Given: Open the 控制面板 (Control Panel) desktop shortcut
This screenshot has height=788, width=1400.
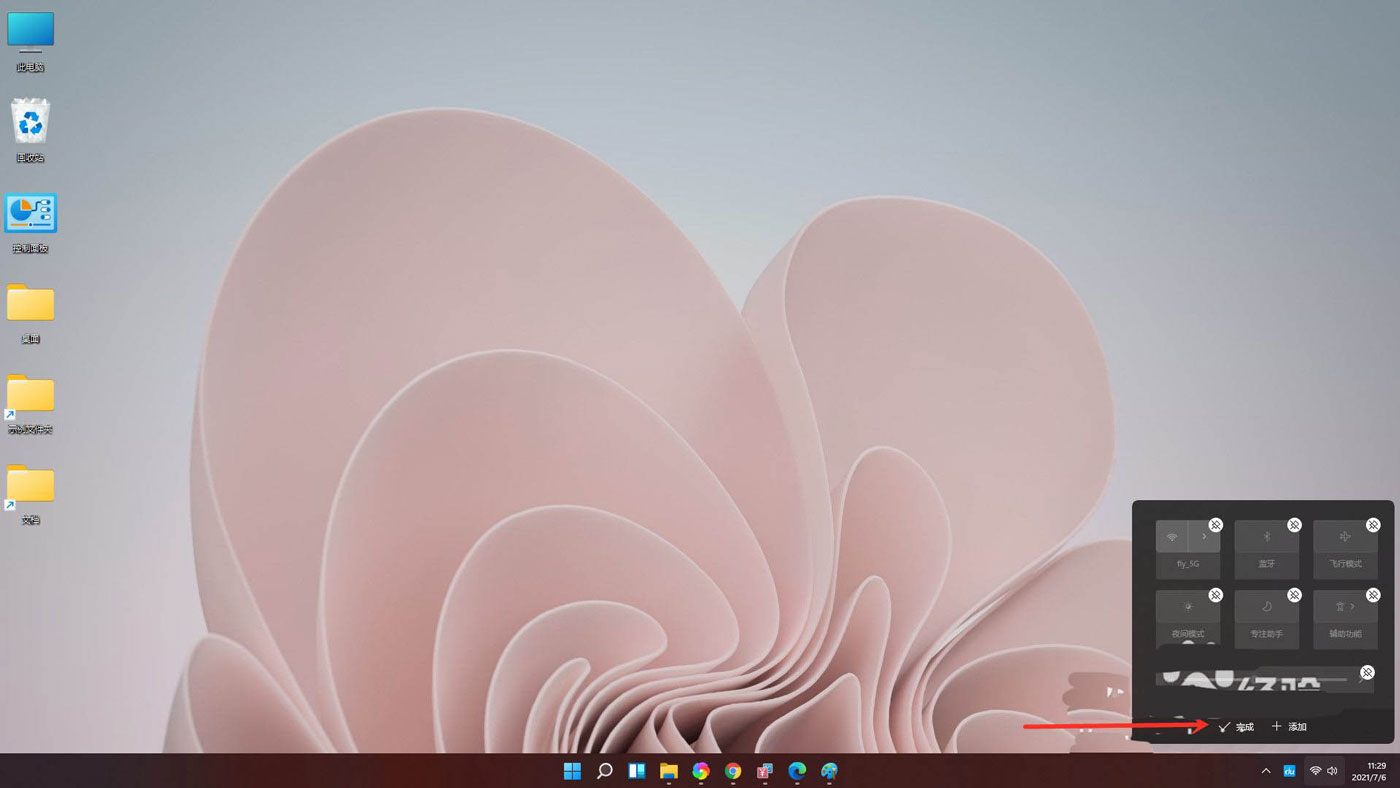Looking at the screenshot, I should 29,212.
